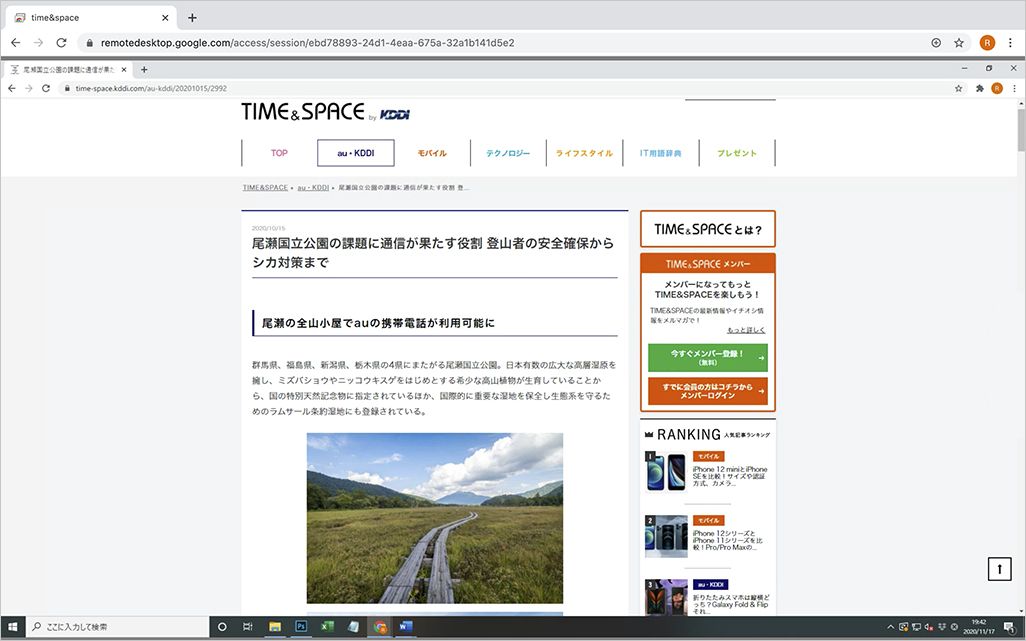The width and height of the screenshot is (1026, 641).
Task: Open Task View on the taskbar
Action: point(247,627)
